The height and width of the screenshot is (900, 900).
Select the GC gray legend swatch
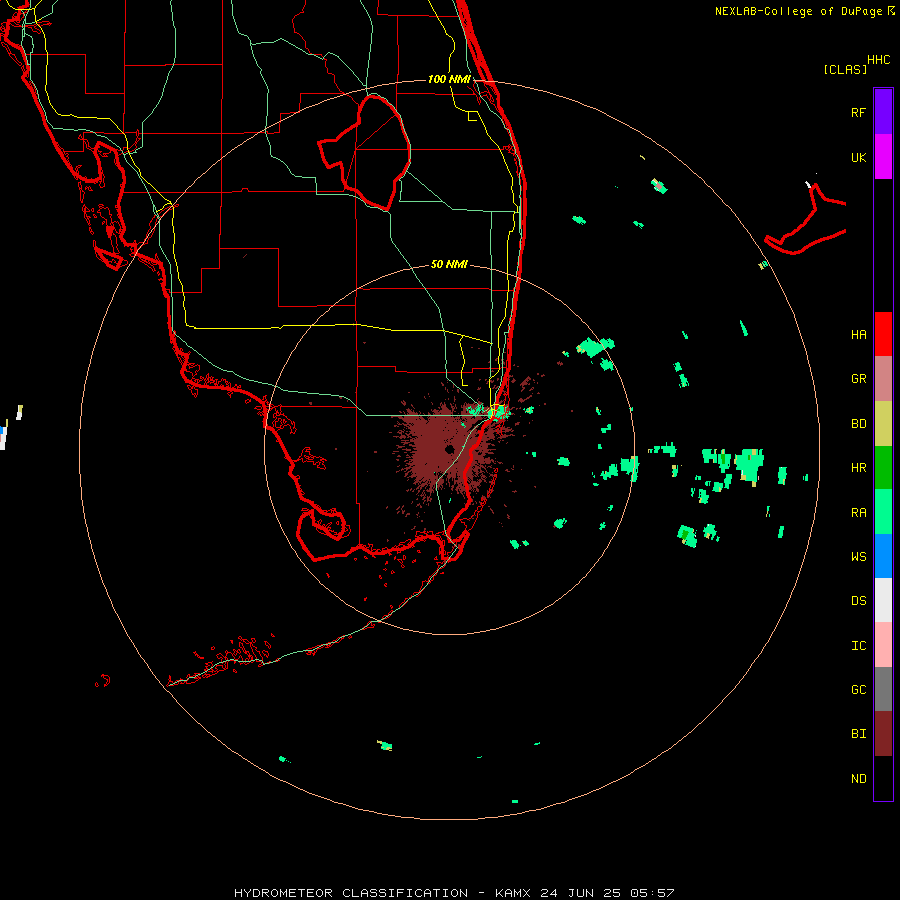click(883, 689)
